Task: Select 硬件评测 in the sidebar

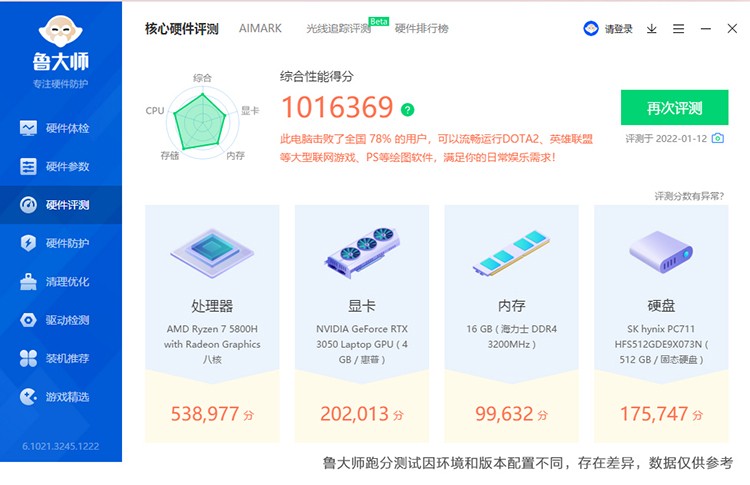Action: 61,205
